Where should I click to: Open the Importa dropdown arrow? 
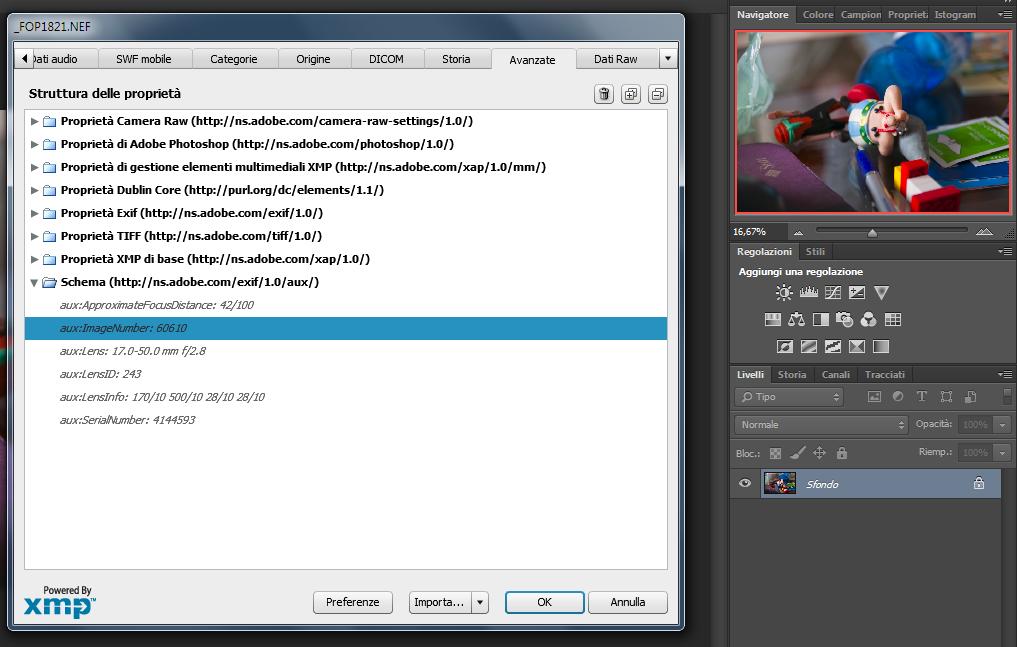coord(480,602)
